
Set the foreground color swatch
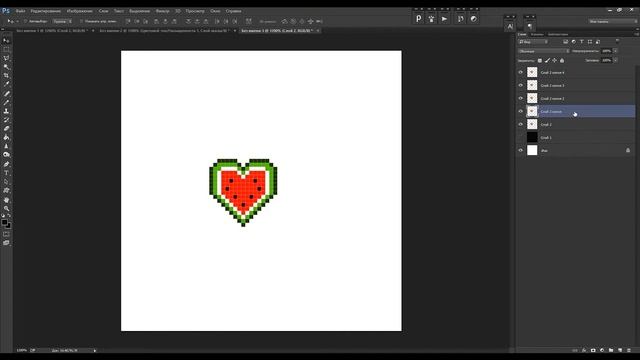[x=4, y=222]
